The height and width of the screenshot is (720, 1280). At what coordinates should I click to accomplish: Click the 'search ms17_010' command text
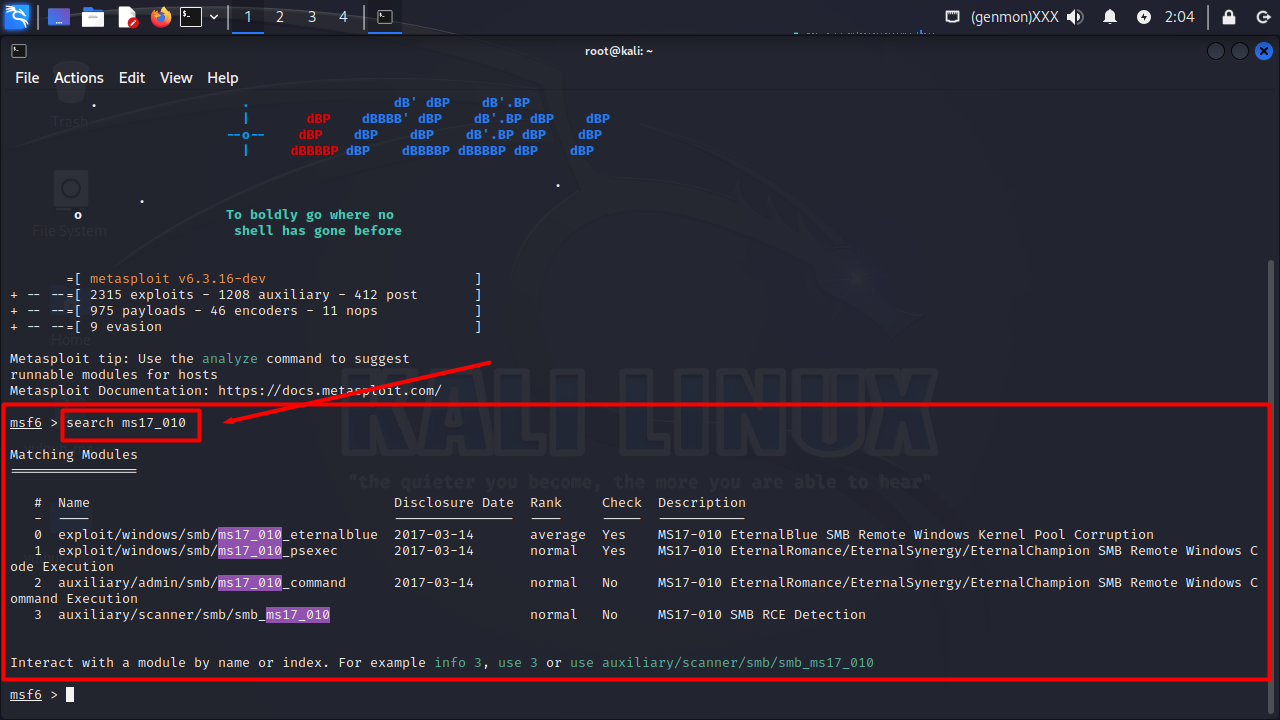(x=126, y=423)
